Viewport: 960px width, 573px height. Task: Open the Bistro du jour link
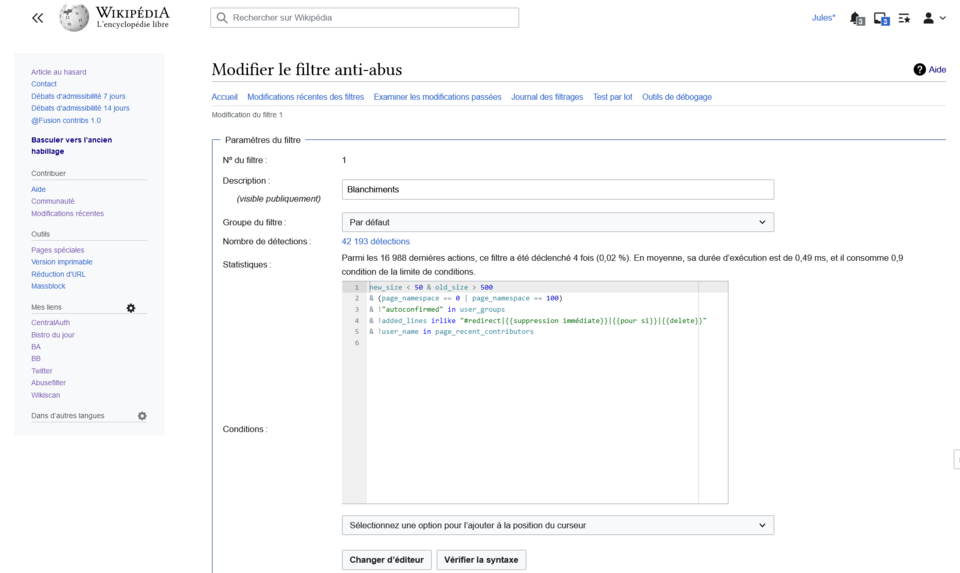(53, 334)
